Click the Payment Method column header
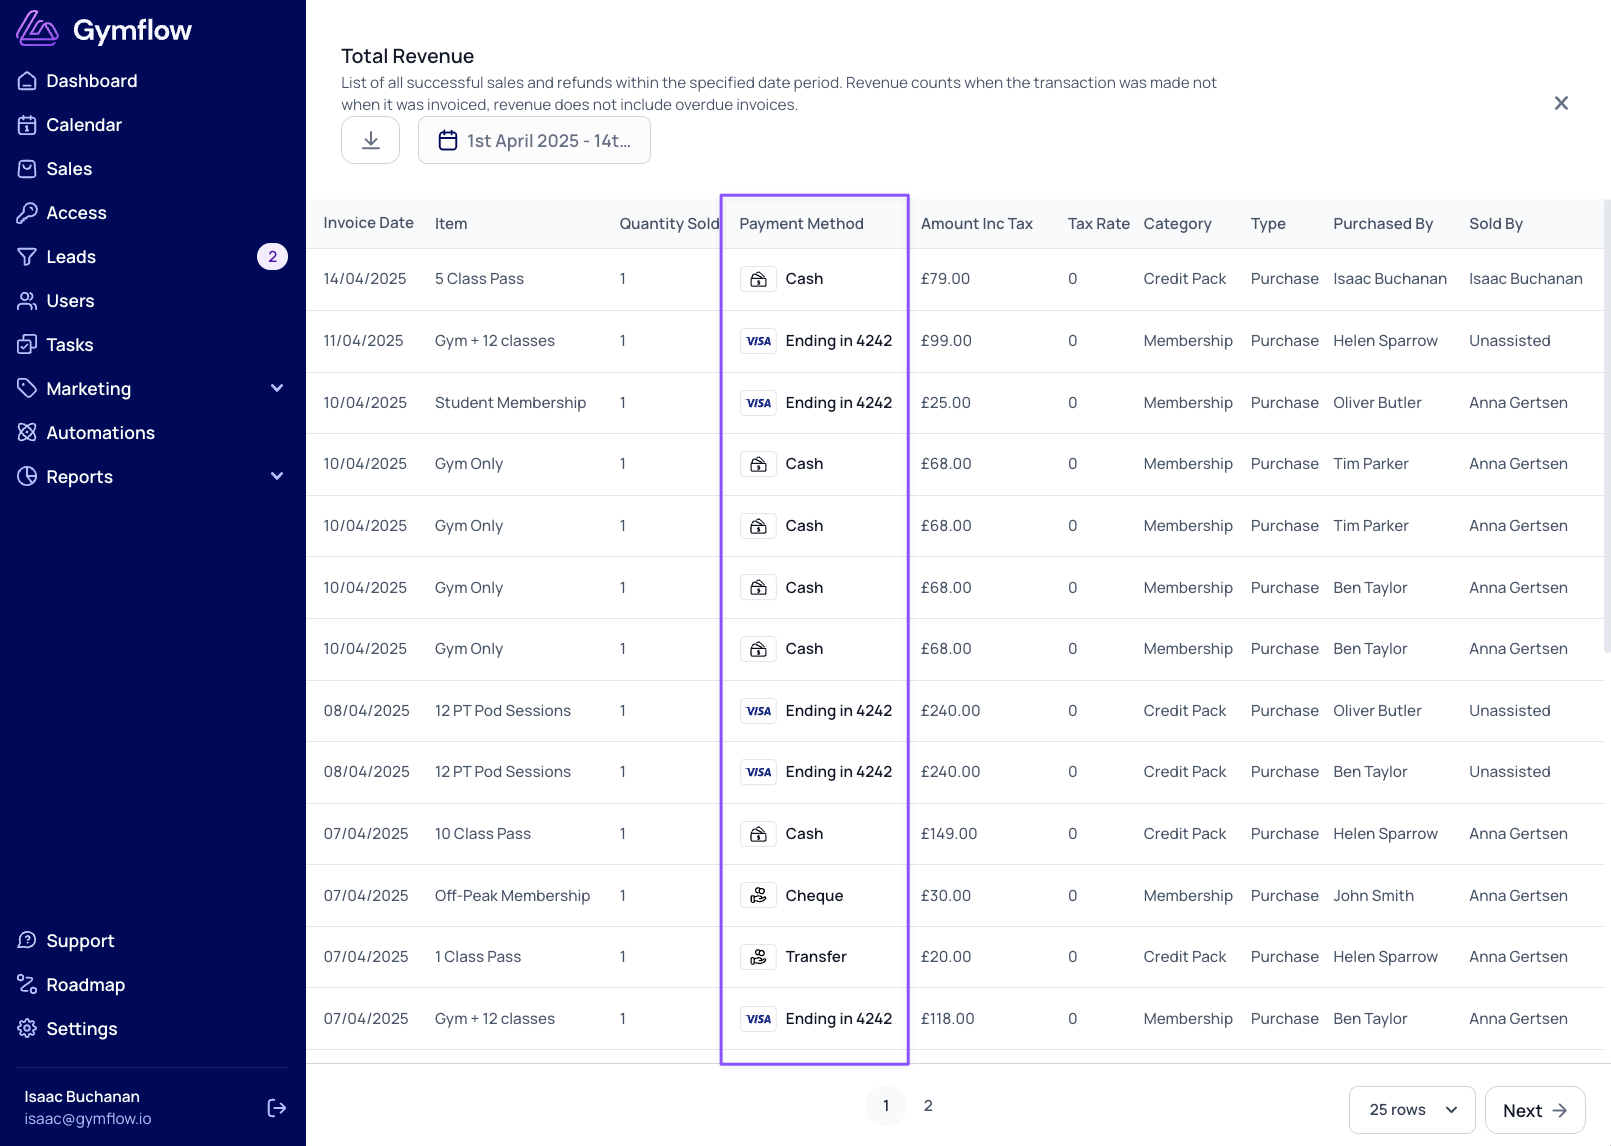 pos(801,224)
